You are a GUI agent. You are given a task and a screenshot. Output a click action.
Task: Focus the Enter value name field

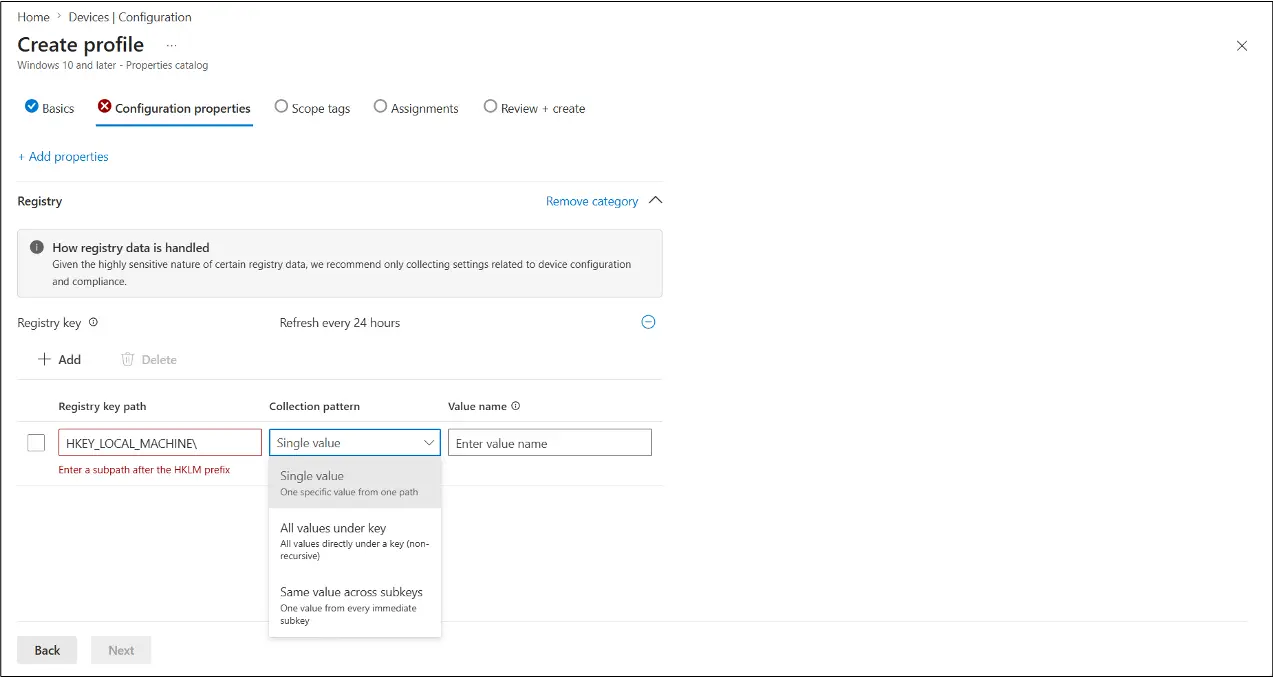click(550, 443)
